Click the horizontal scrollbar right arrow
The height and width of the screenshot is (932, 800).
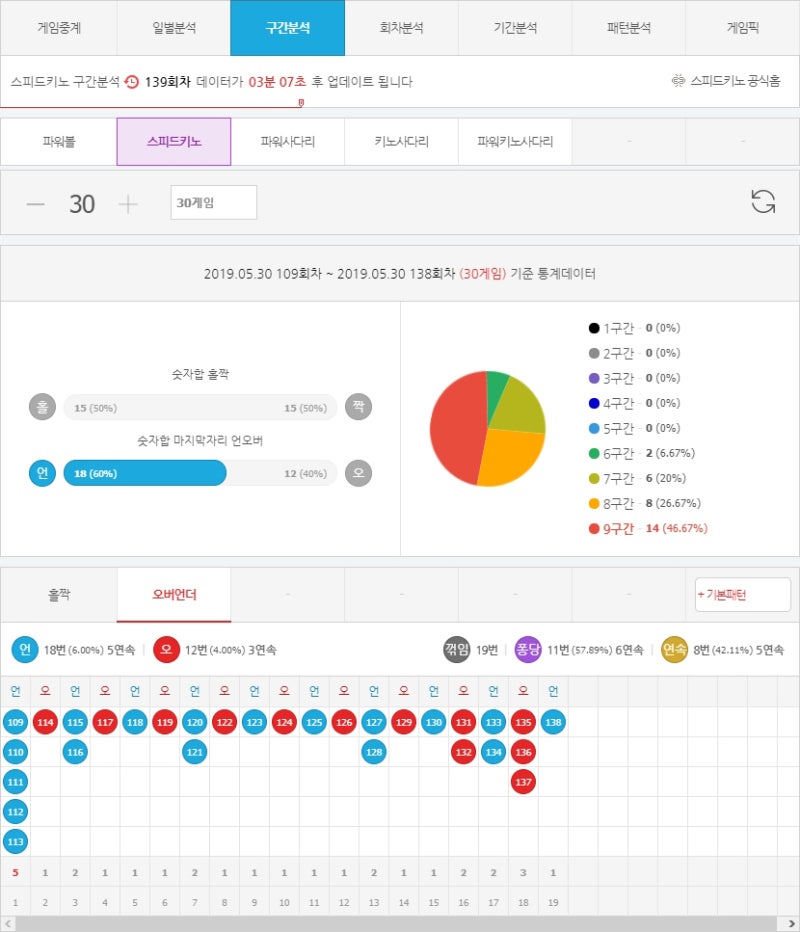point(792,924)
